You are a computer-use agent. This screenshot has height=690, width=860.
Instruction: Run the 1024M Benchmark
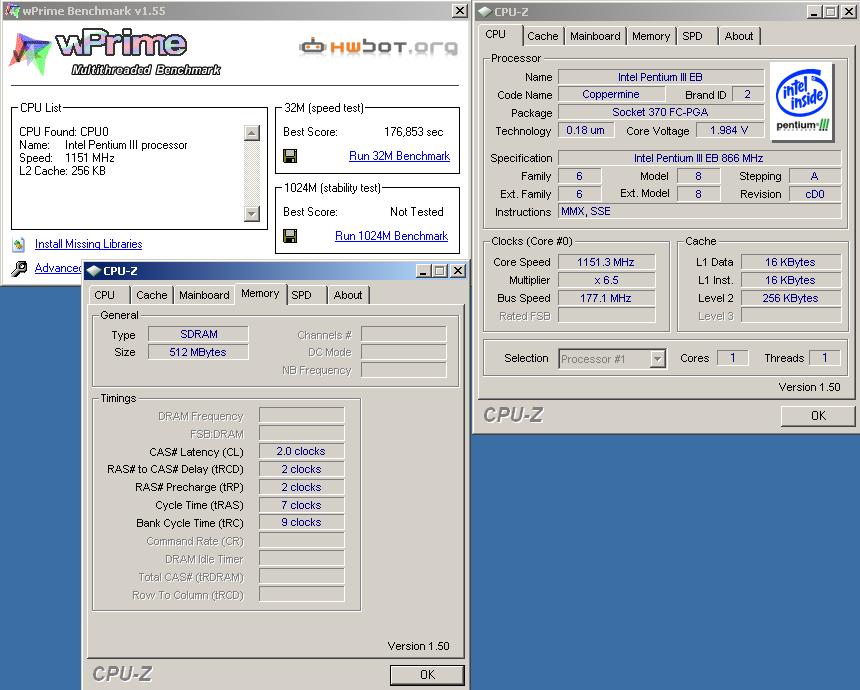click(x=392, y=236)
